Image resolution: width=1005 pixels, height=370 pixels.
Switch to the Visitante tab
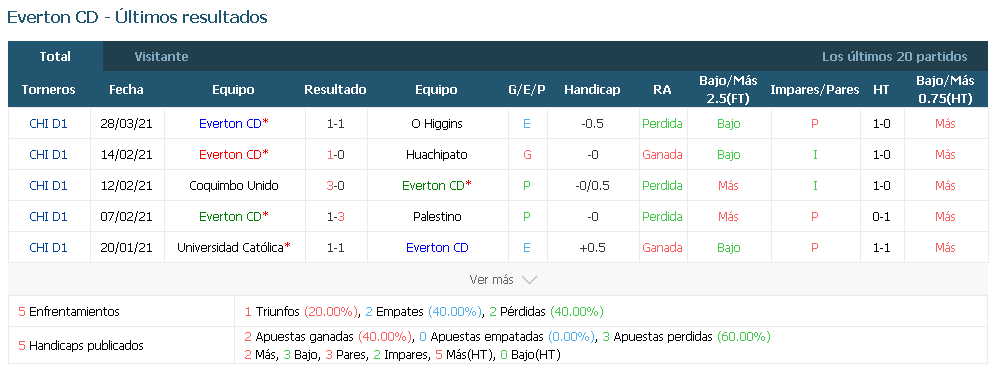(x=162, y=56)
